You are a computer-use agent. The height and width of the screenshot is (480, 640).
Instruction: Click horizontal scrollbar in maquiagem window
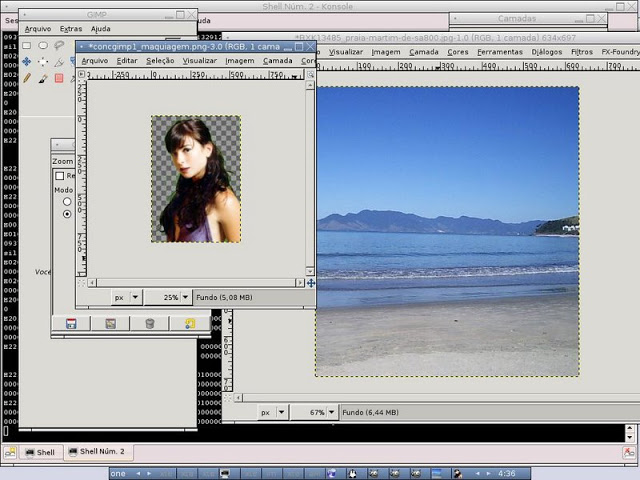point(196,282)
